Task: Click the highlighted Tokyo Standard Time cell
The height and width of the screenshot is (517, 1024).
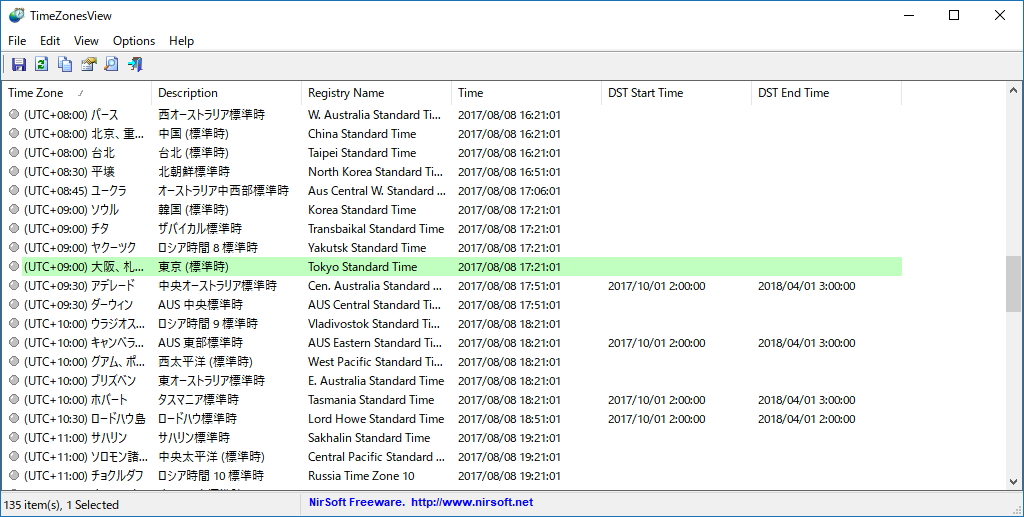Action: [x=362, y=267]
